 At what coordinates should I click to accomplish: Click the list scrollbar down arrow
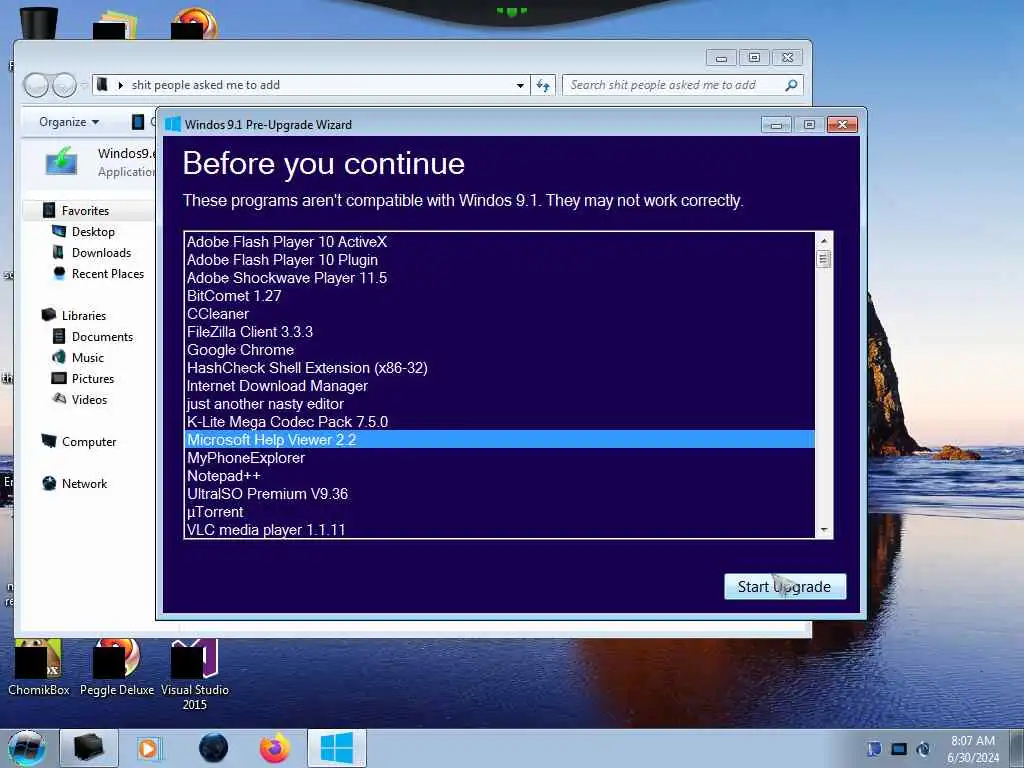pyautogui.click(x=824, y=530)
